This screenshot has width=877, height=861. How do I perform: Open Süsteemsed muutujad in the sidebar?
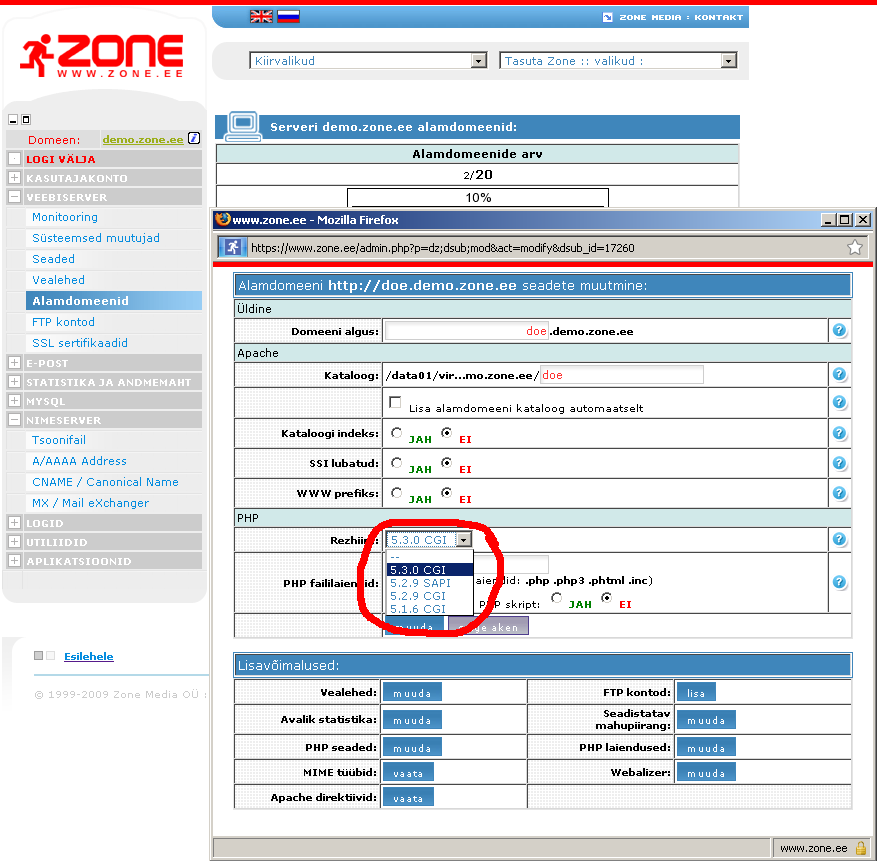pos(96,238)
